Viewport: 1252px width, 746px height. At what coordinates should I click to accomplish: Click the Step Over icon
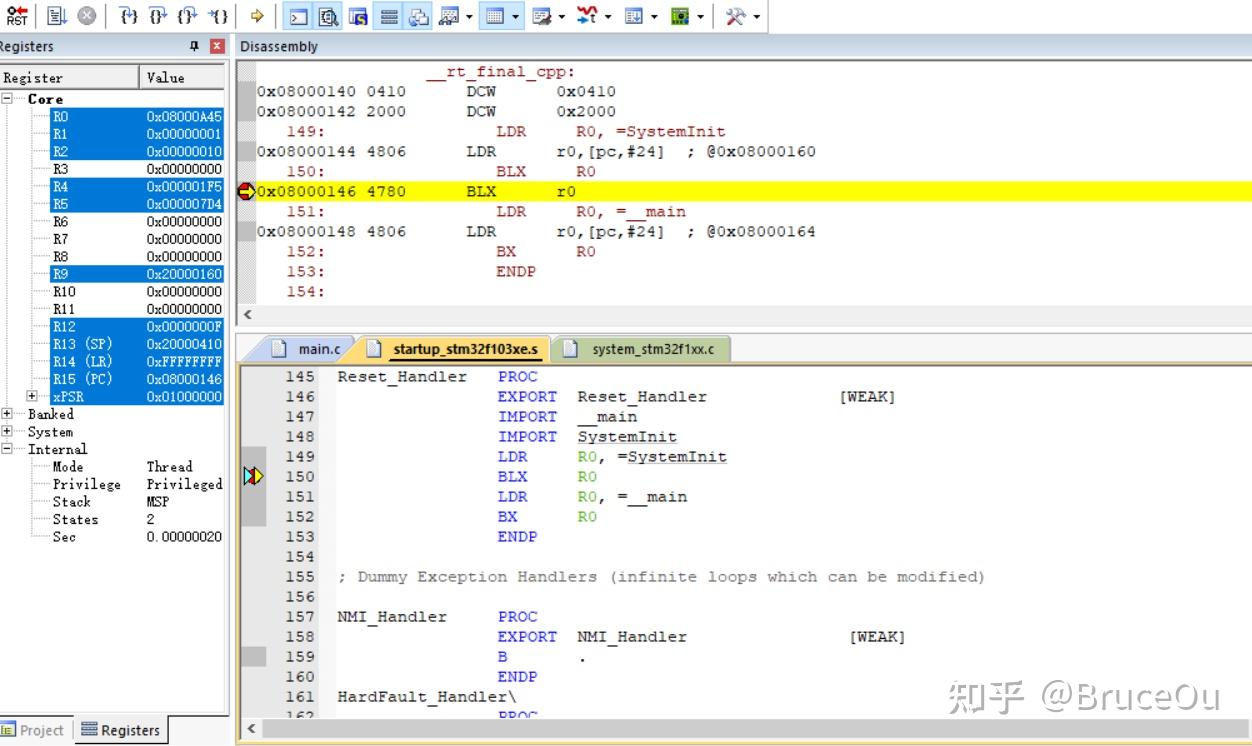click(157, 16)
